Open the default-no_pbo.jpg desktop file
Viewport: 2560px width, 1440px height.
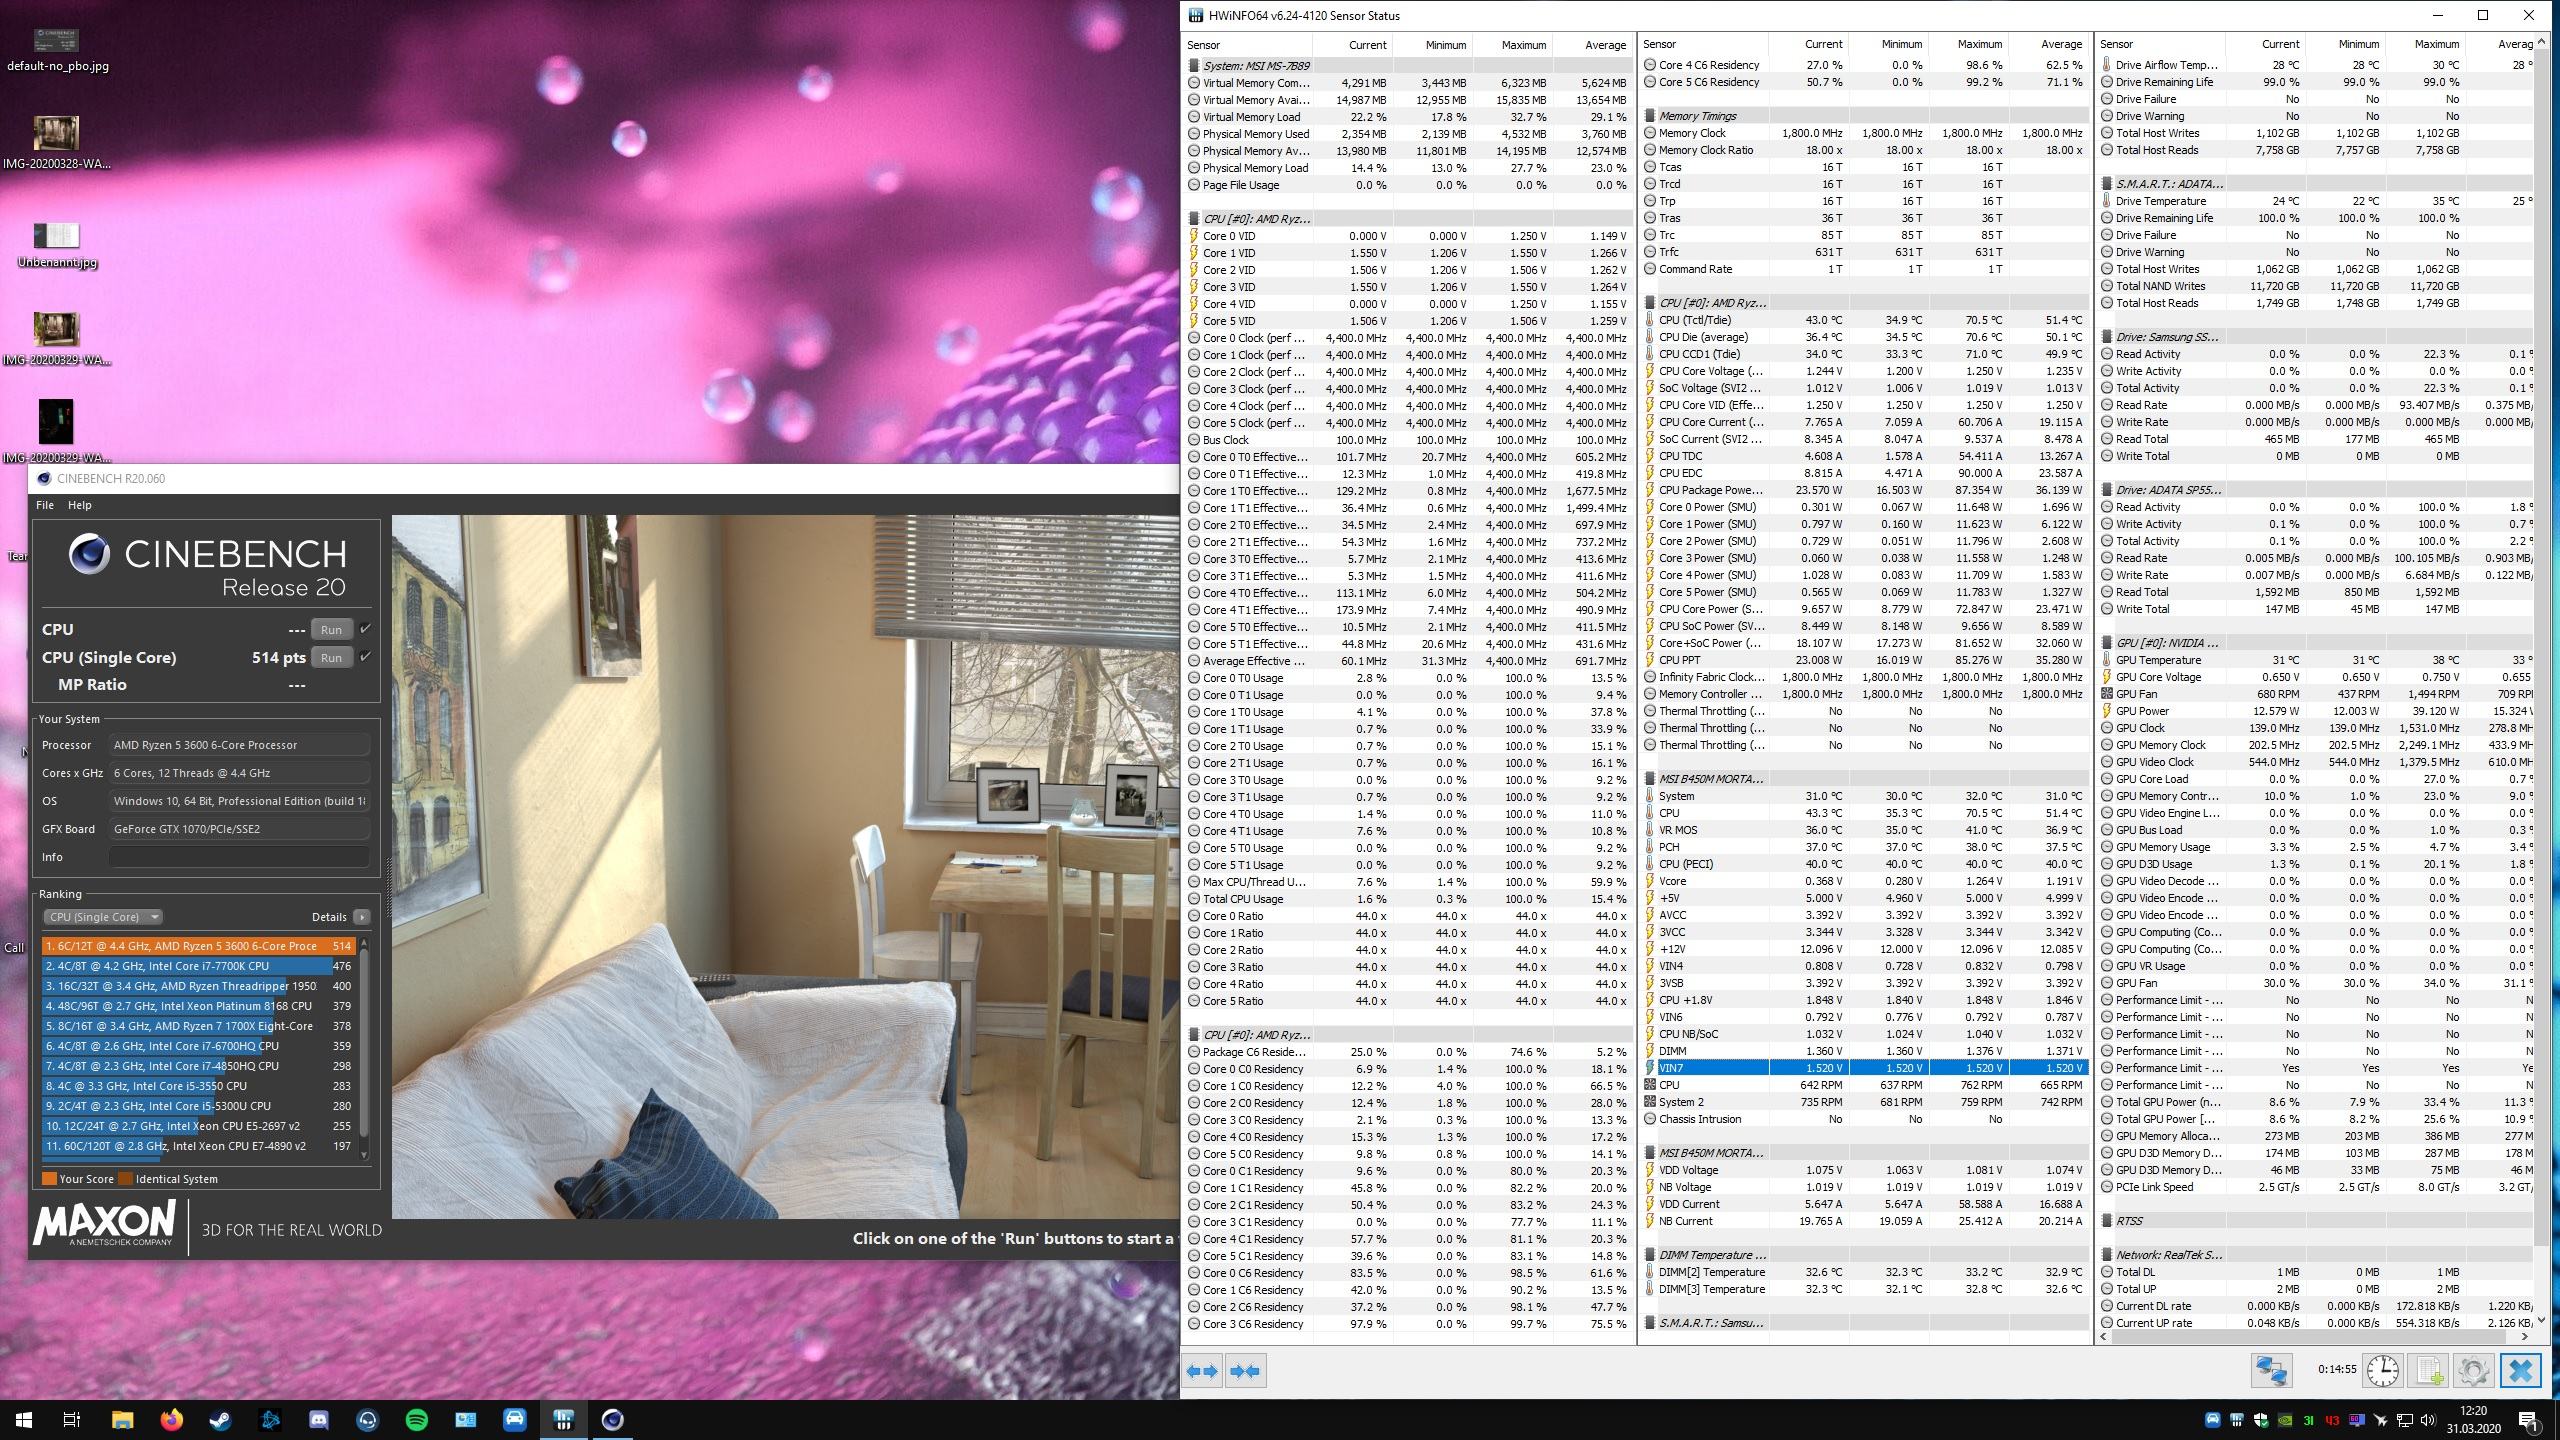point(57,48)
